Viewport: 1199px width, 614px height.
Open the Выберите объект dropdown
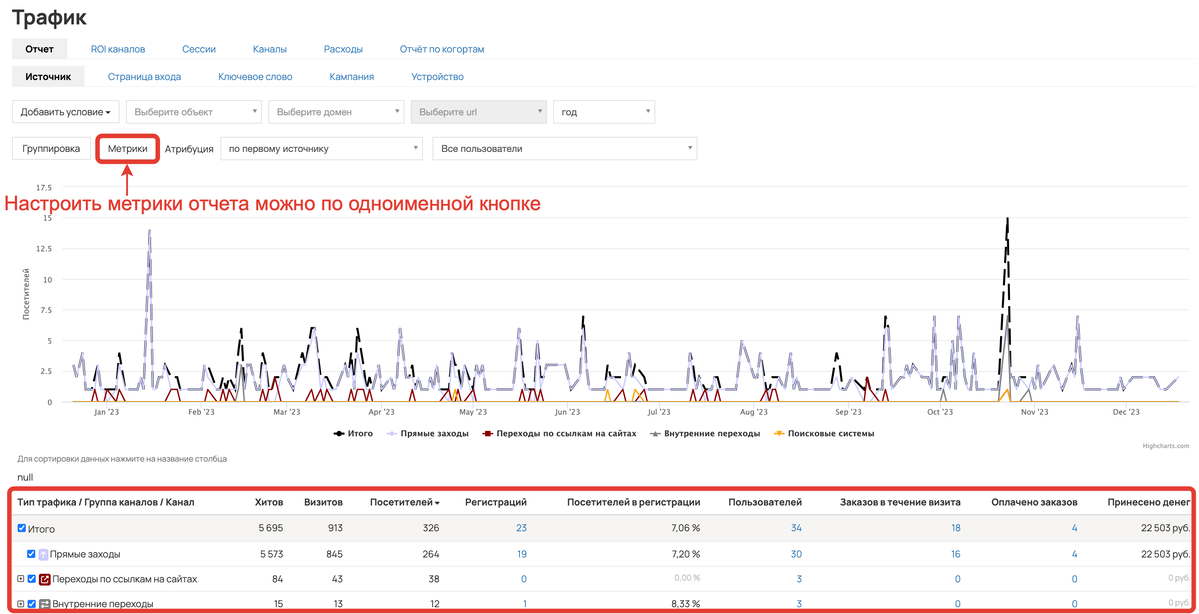[194, 112]
